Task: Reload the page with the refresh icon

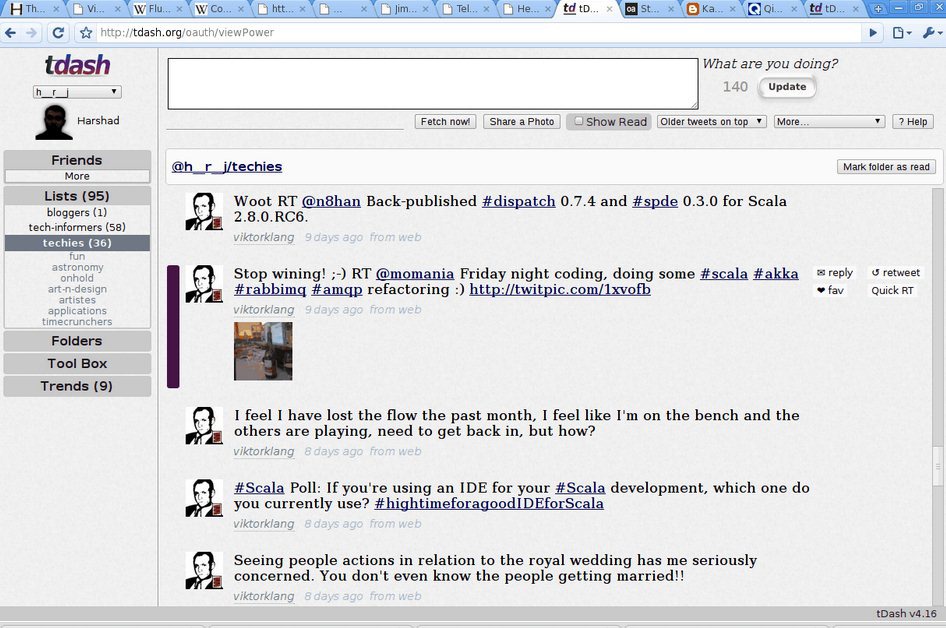Action: coord(58,33)
